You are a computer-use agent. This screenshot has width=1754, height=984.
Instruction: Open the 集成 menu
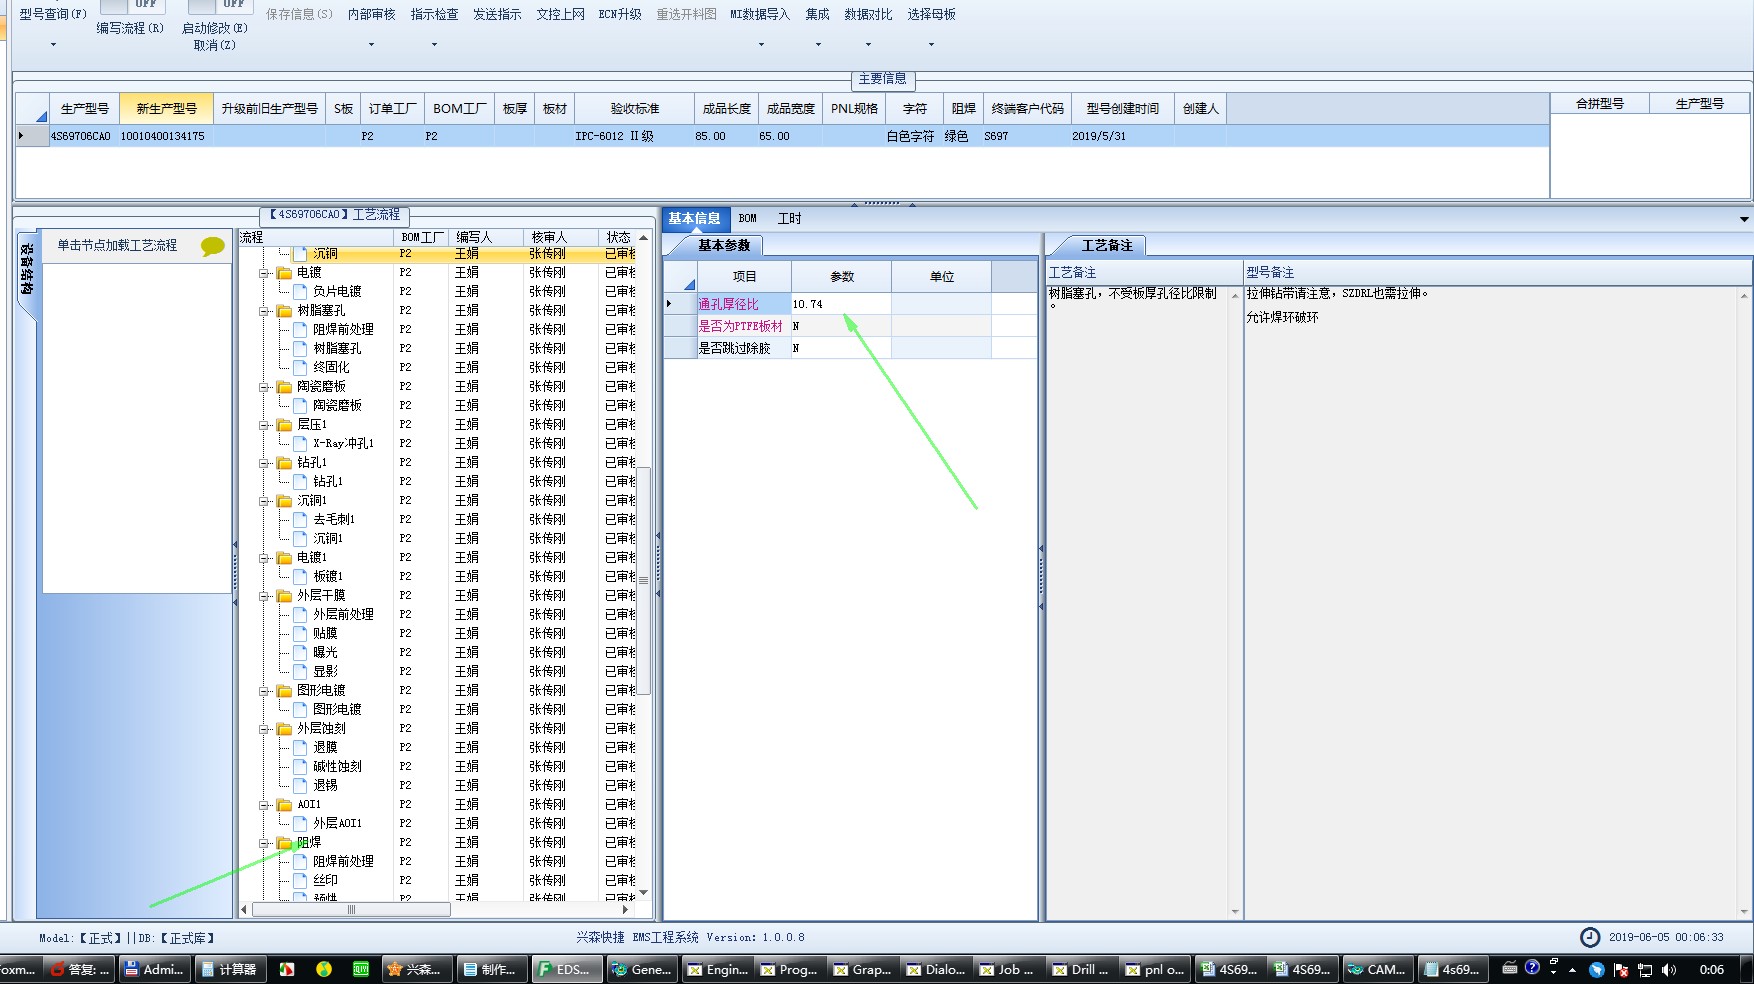(x=818, y=15)
